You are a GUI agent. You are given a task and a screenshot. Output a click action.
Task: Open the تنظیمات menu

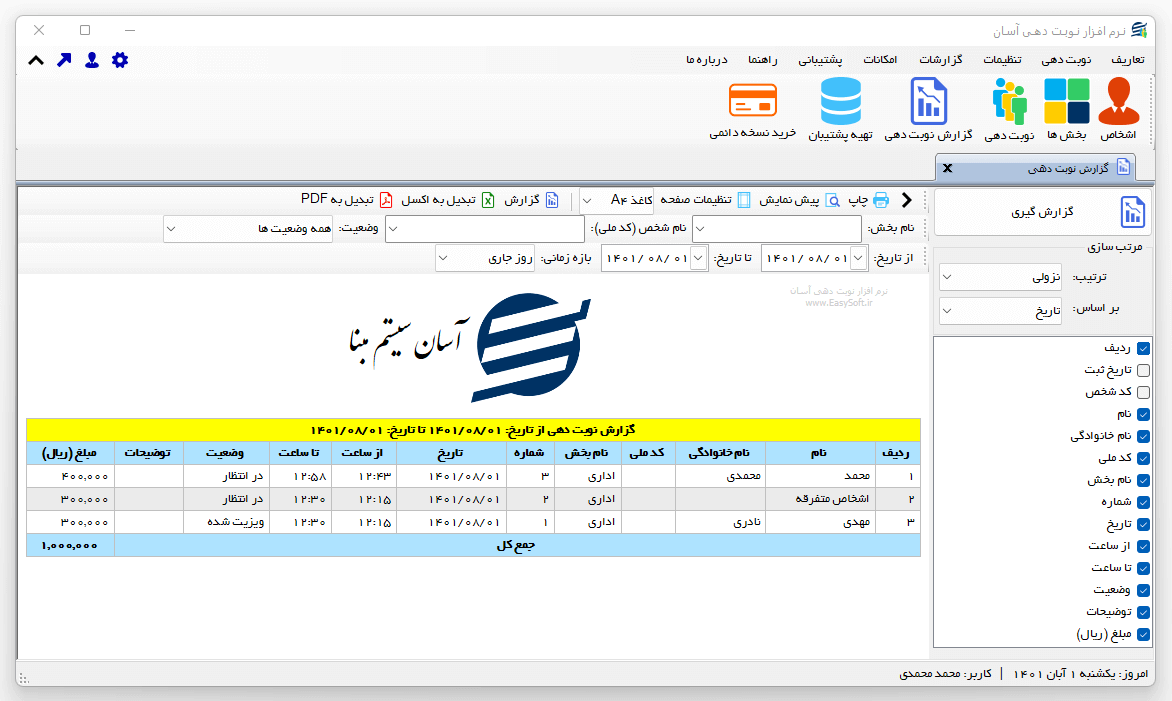[x=1002, y=60]
